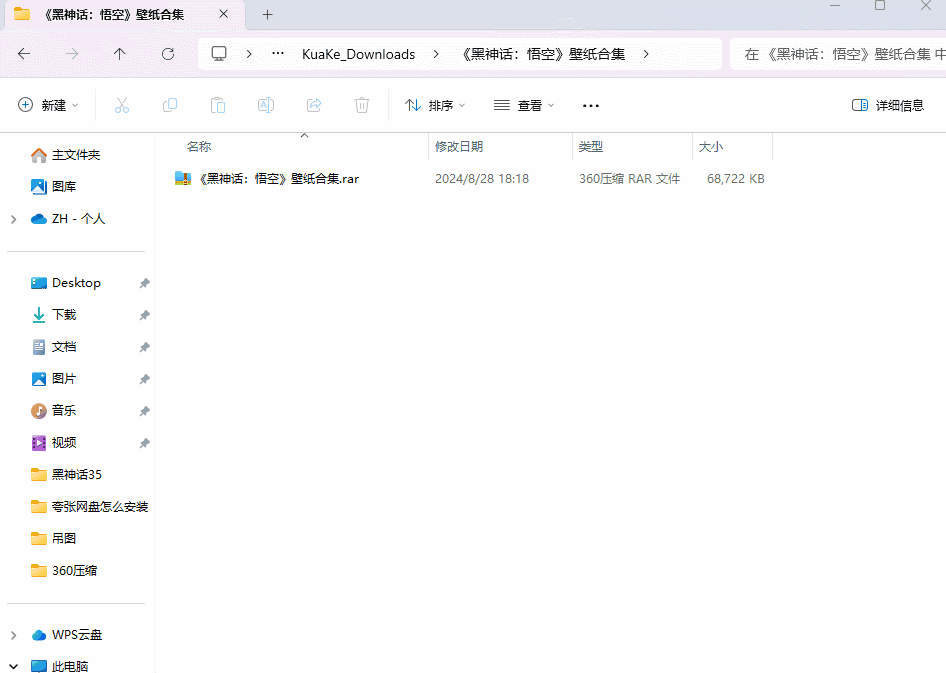
Task: Click the 68,722 KB size cell
Action: tap(735, 179)
